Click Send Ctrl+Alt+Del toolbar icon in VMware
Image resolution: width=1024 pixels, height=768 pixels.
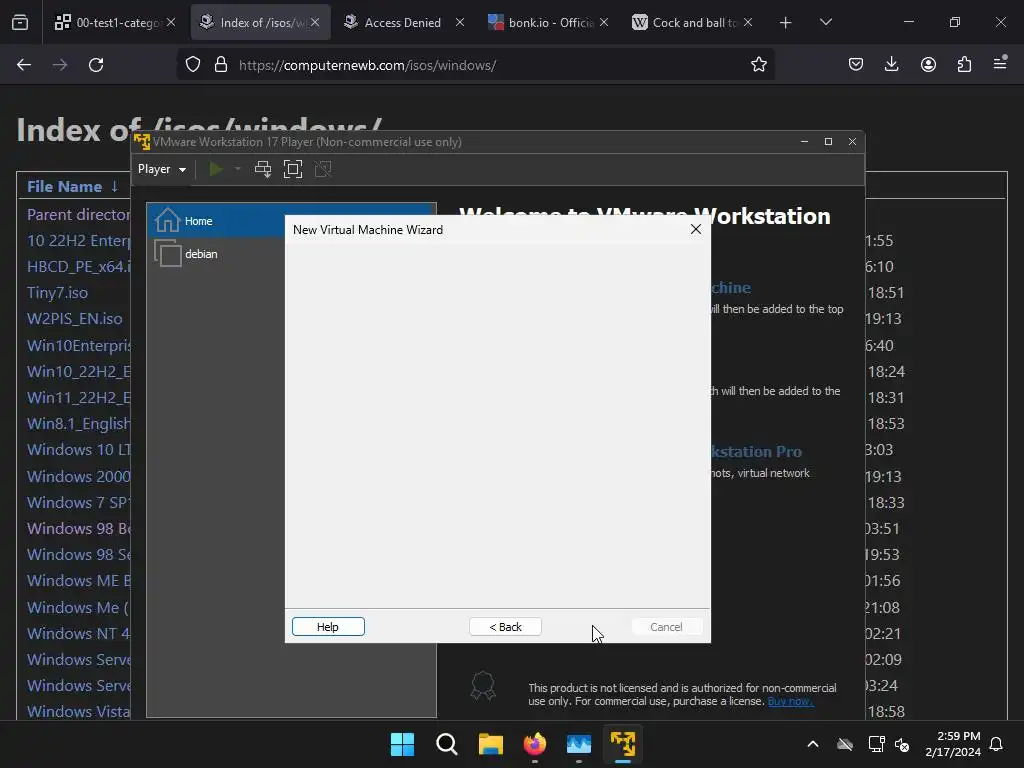click(263, 169)
